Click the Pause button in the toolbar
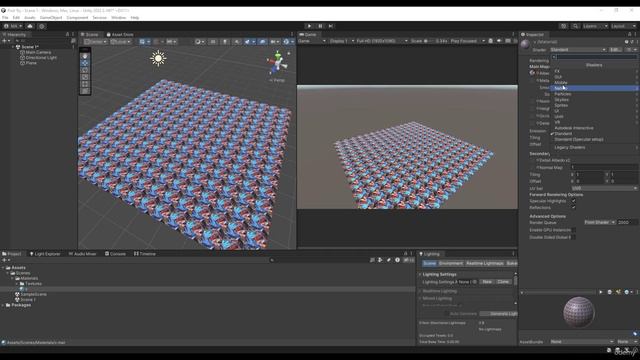This screenshot has height=360, width=640. tap(320, 26)
